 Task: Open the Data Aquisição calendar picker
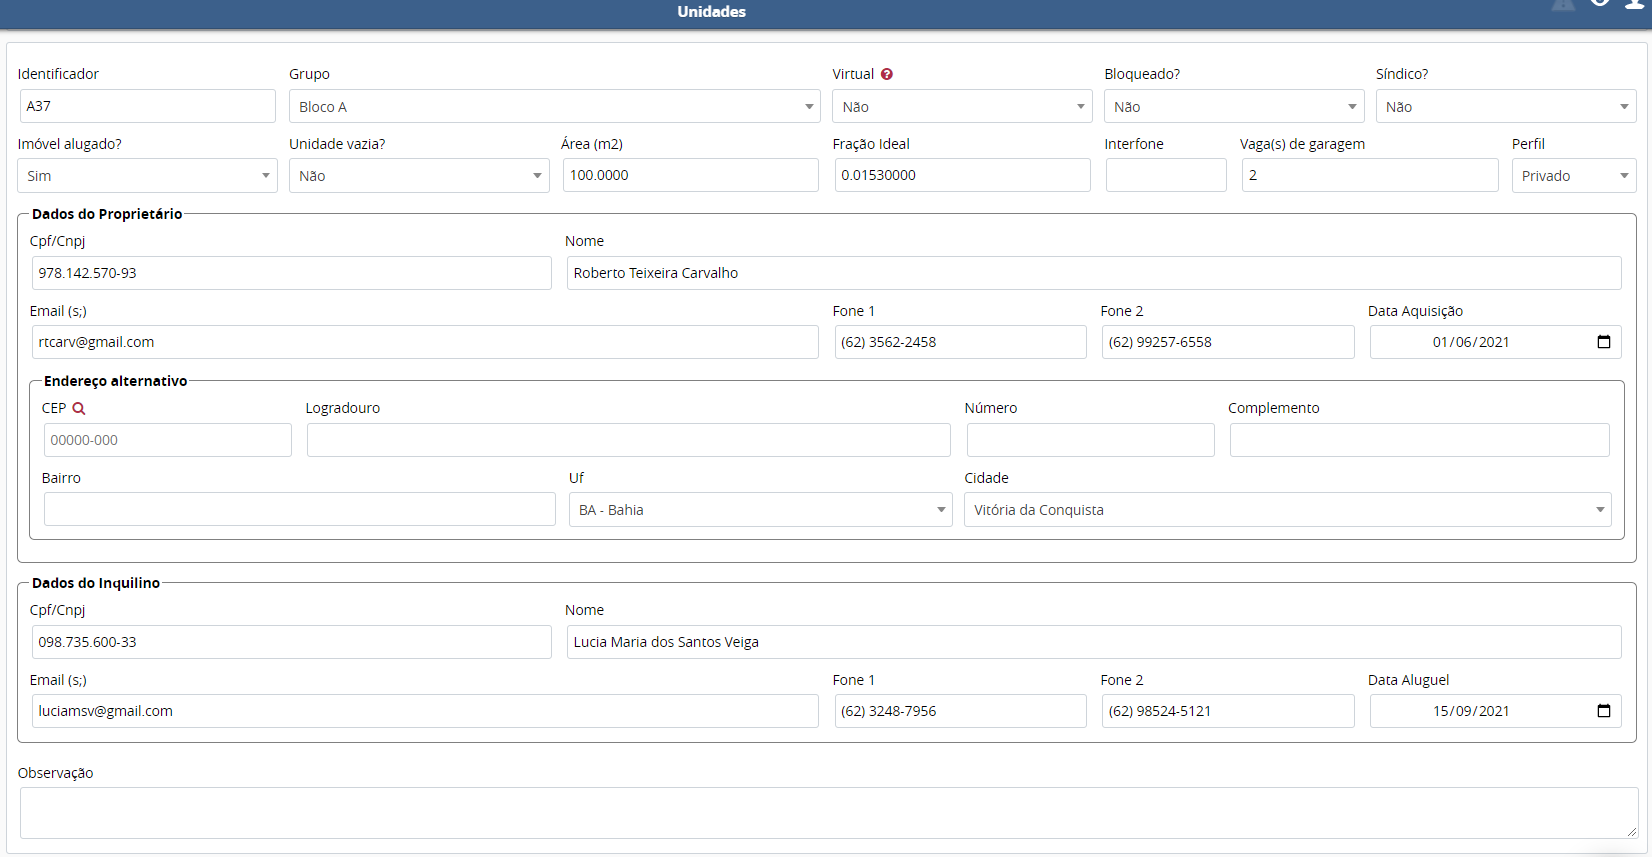click(1604, 342)
